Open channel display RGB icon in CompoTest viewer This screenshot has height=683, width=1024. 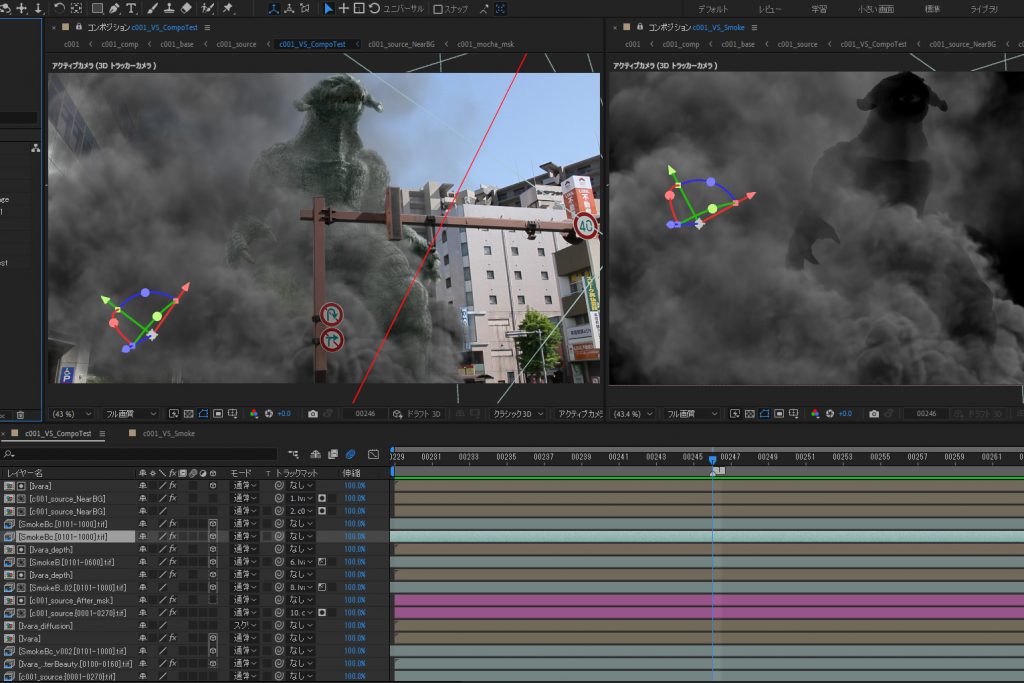tap(254, 414)
